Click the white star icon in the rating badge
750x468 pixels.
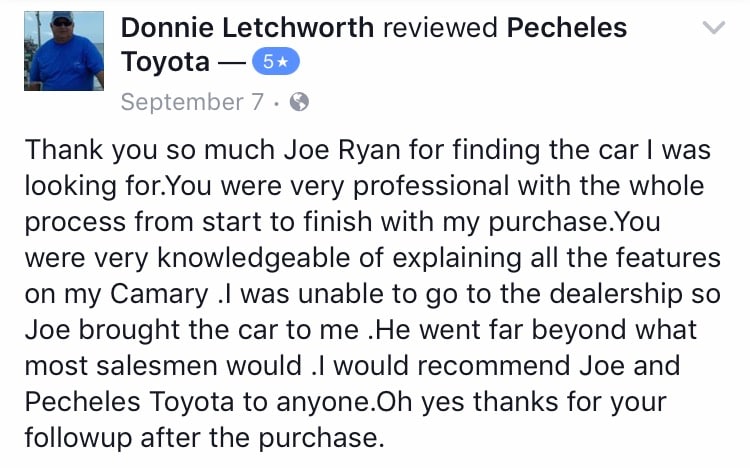click(x=283, y=62)
